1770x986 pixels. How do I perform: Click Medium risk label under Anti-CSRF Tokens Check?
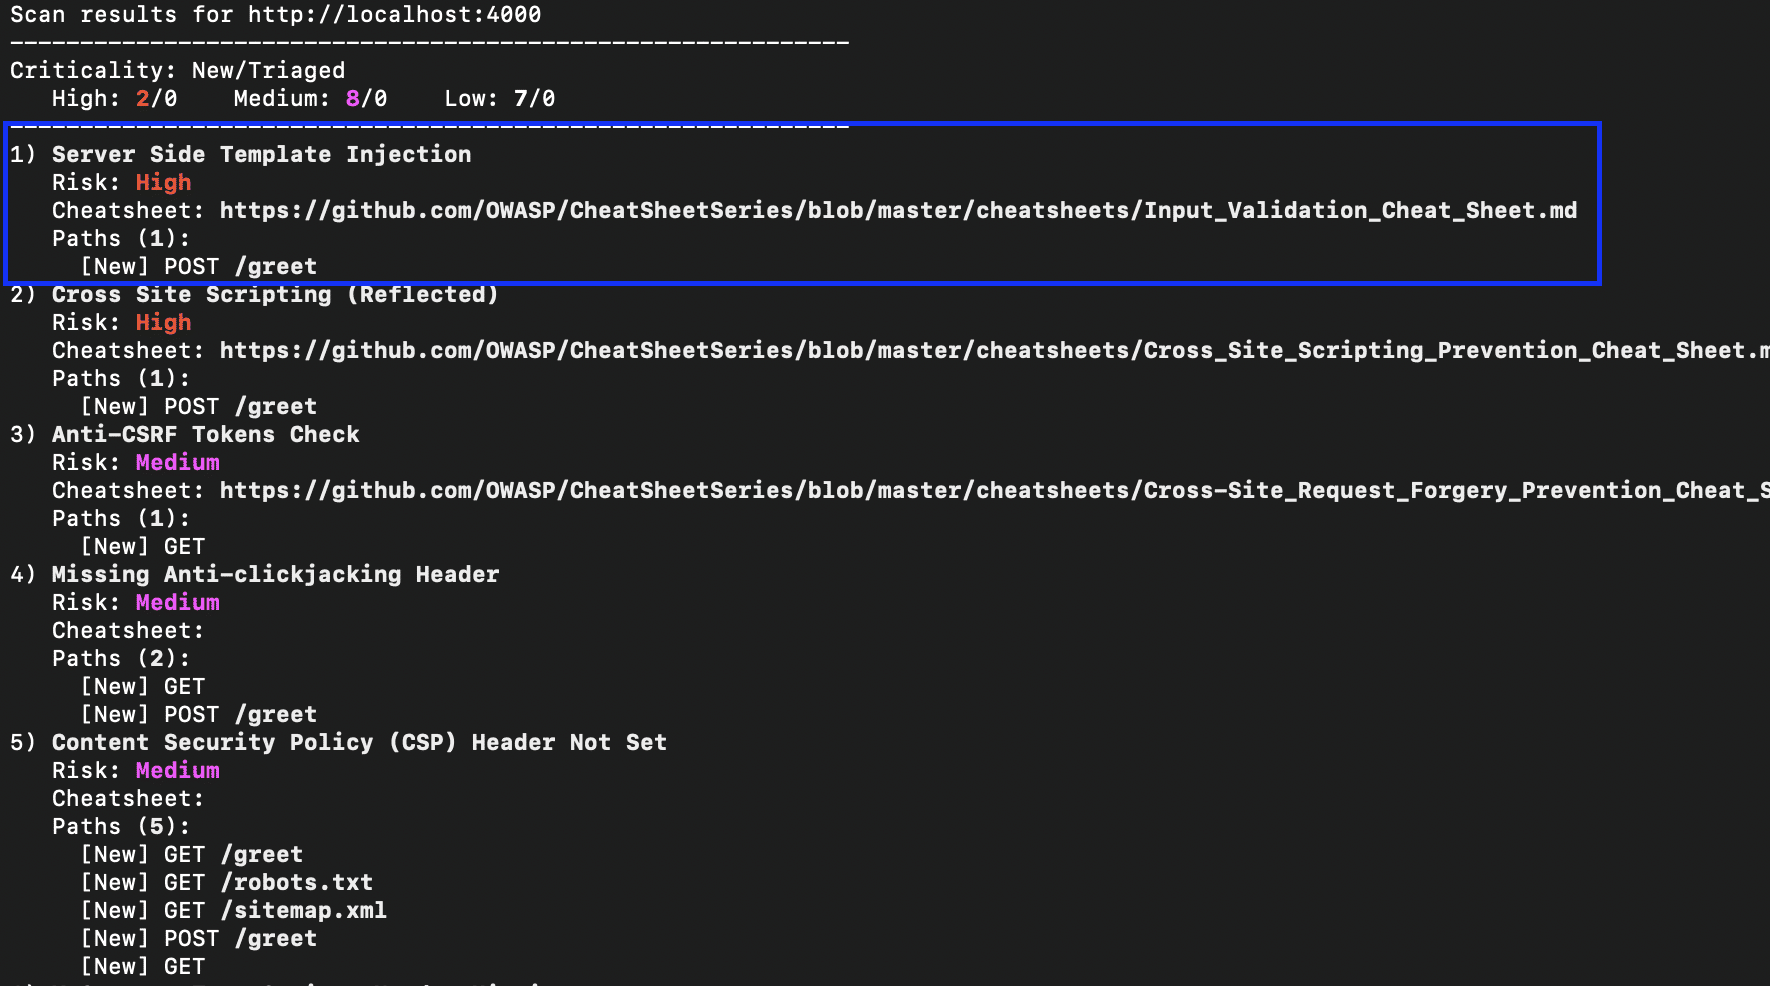177,462
